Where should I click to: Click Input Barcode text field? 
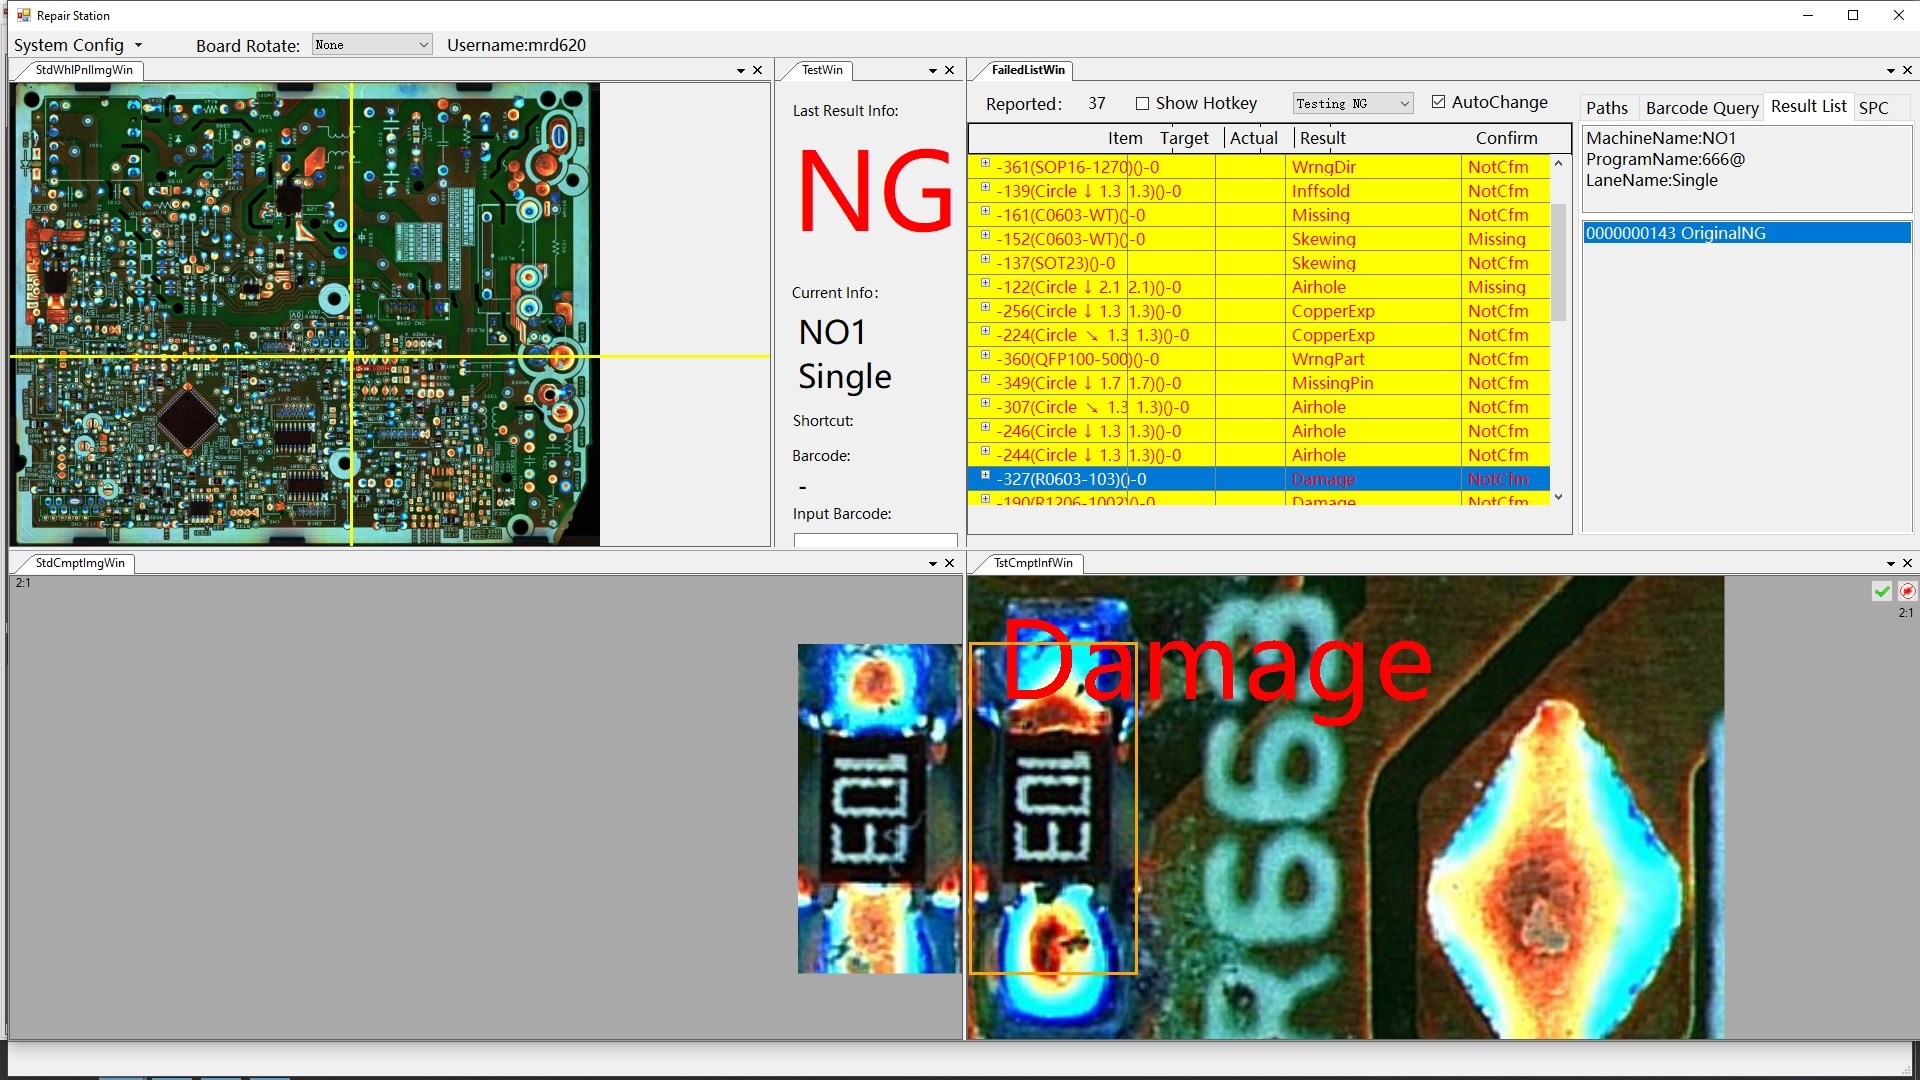(876, 539)
